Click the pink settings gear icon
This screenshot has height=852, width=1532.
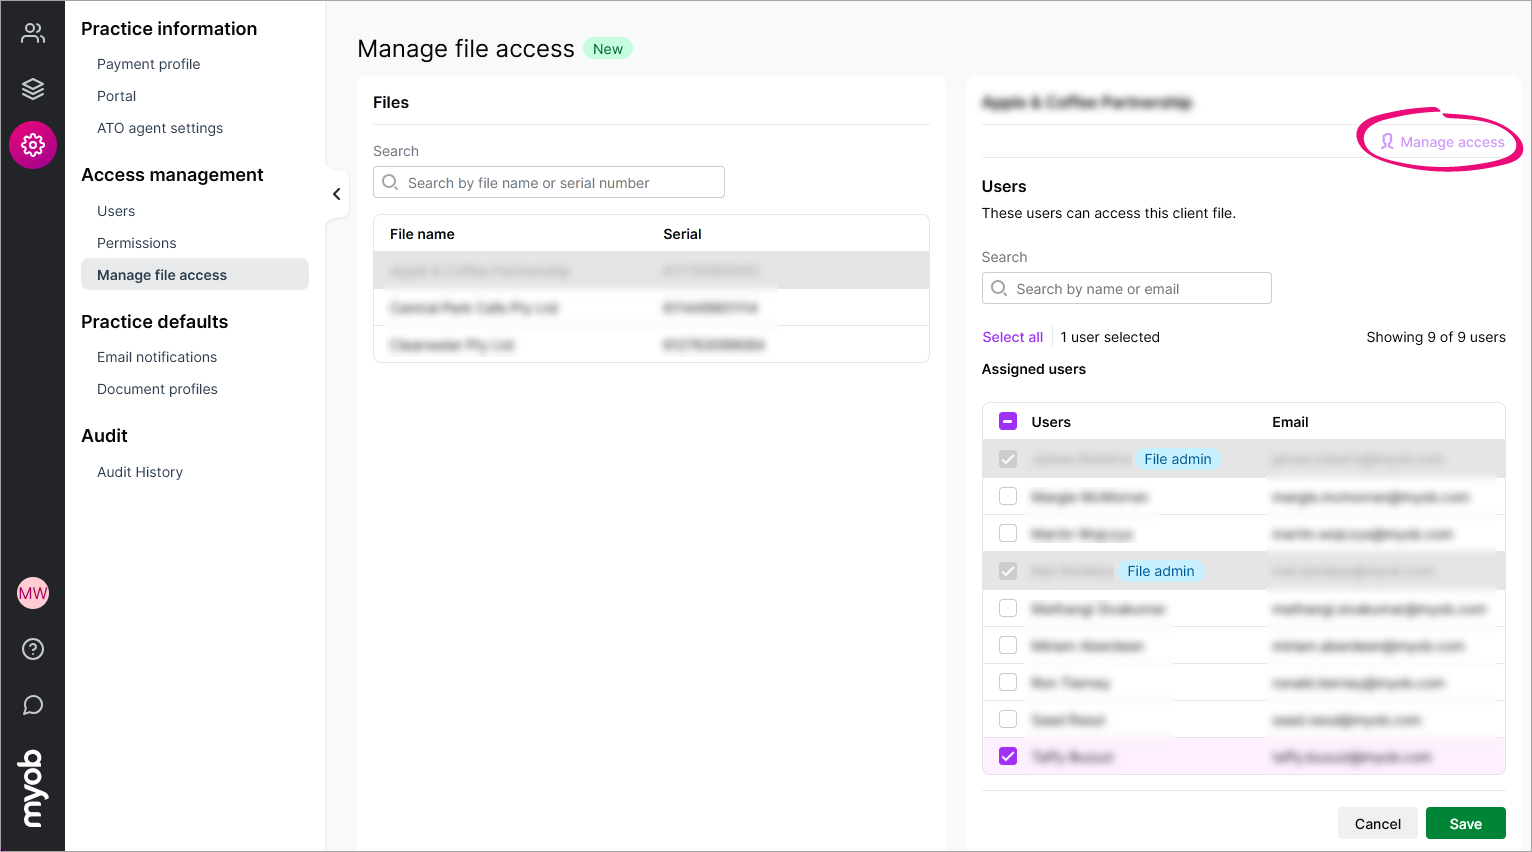(x=33, y=144)
